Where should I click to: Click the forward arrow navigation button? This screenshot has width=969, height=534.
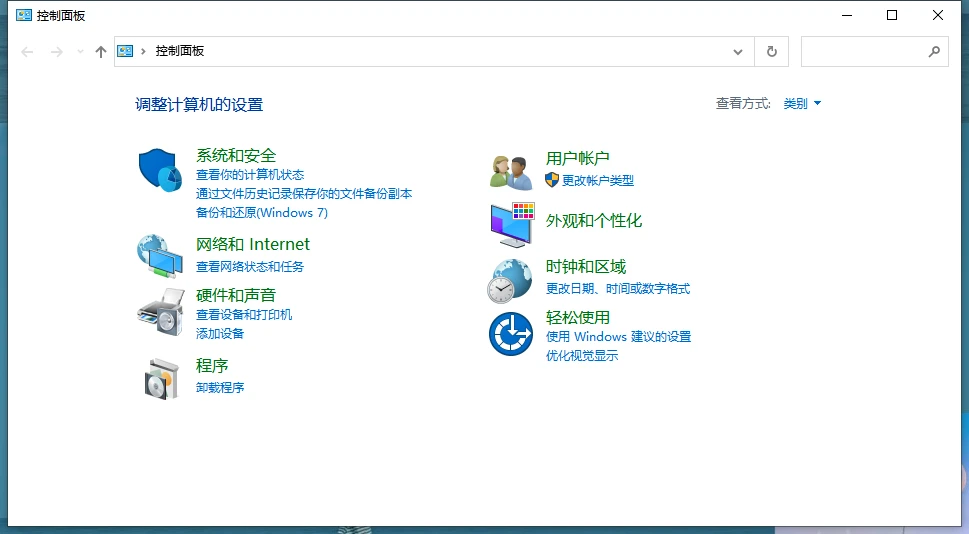pos(56,52)
